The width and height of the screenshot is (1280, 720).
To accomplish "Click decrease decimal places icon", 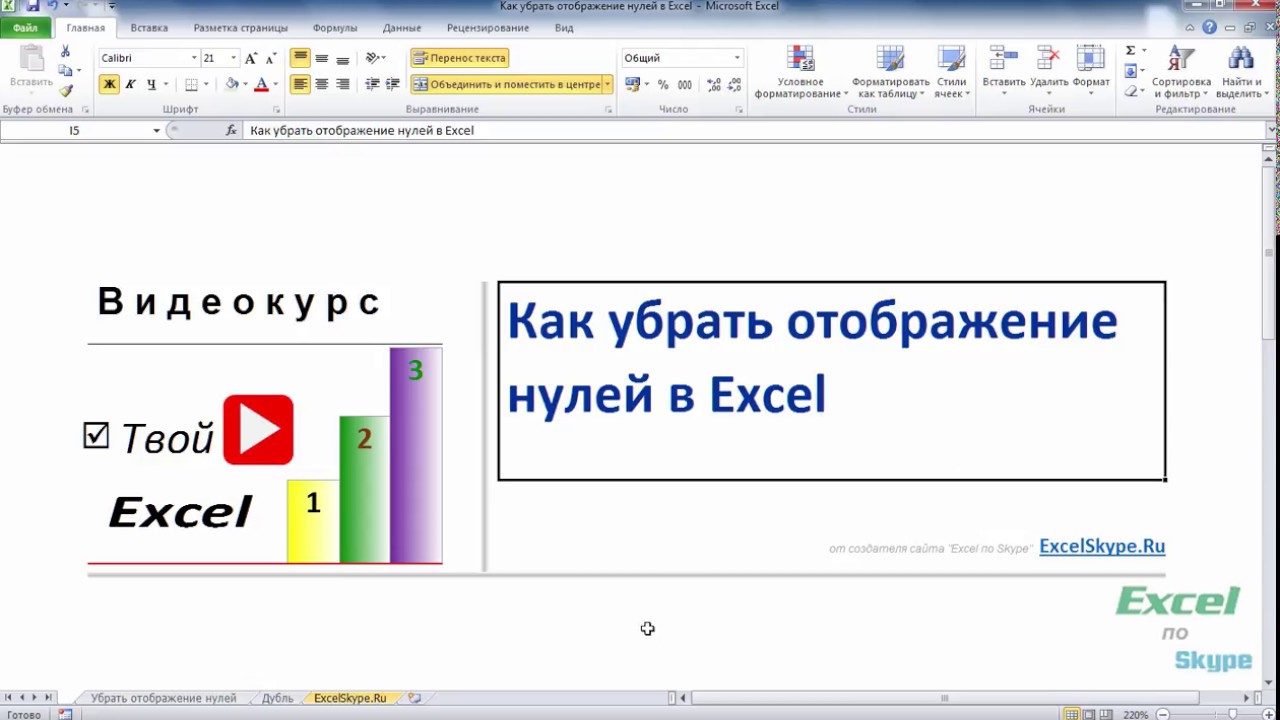I will [x=734, y=85].
